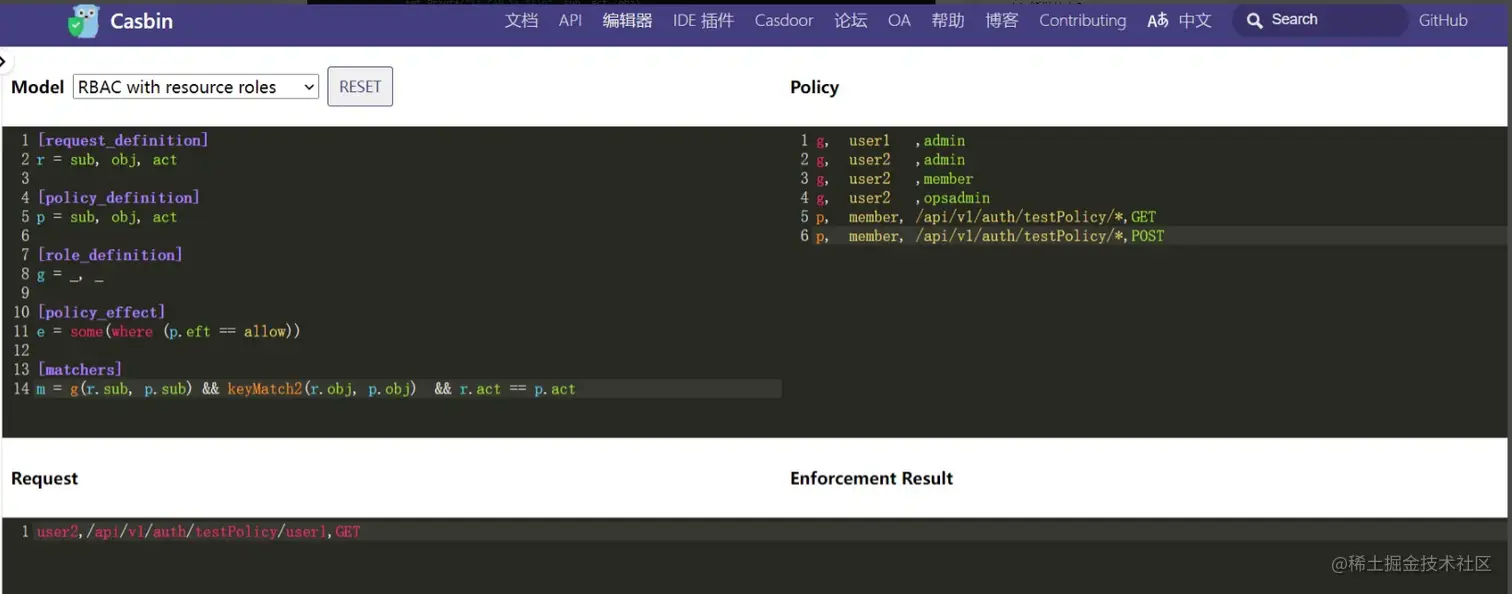
Task: Click the language translate icon
Action: pyautogui.click(x=1157, y=20)
